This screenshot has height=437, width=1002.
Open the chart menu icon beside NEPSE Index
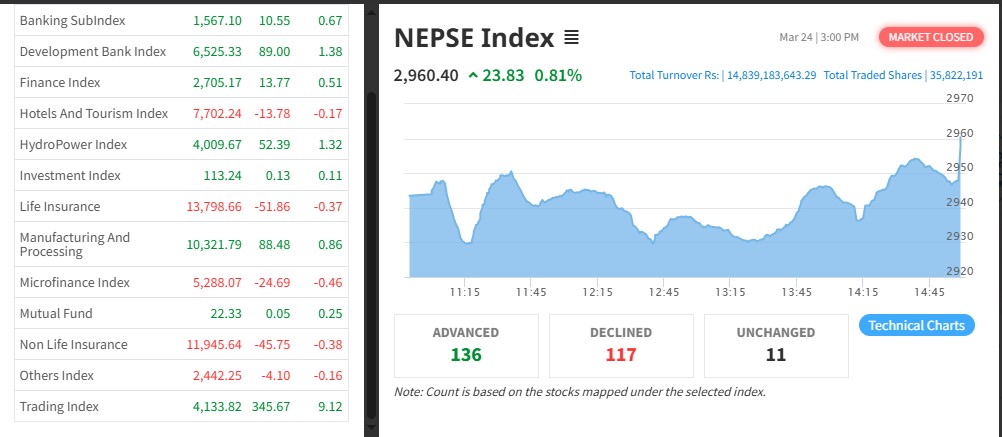click(571, 38)
